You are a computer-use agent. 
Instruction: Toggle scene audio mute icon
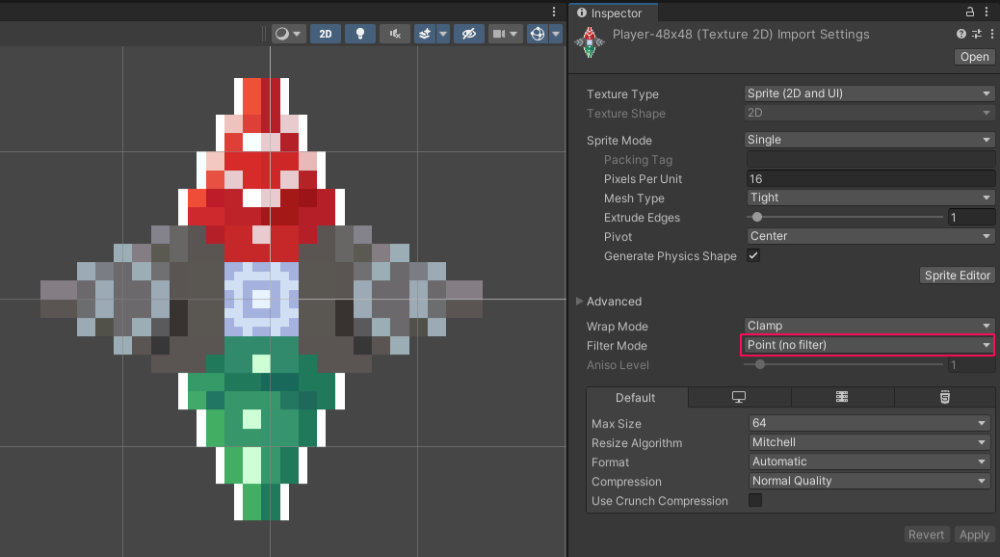point(395,34)
